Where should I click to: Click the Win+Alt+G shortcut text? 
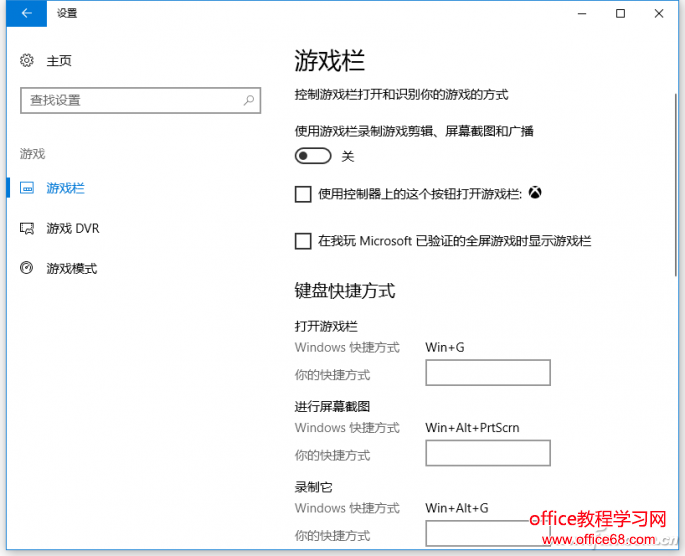(457, 508)
